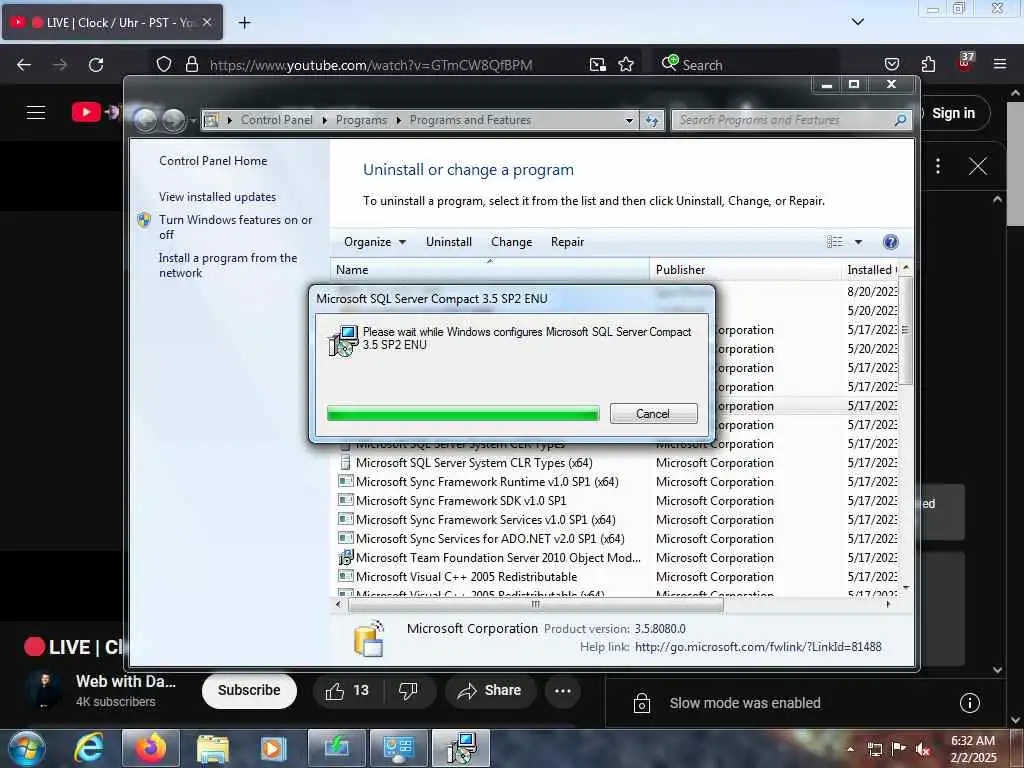1024x768 pixels.
Task: Open the Organize menu
Action: [x=375, y=242]
